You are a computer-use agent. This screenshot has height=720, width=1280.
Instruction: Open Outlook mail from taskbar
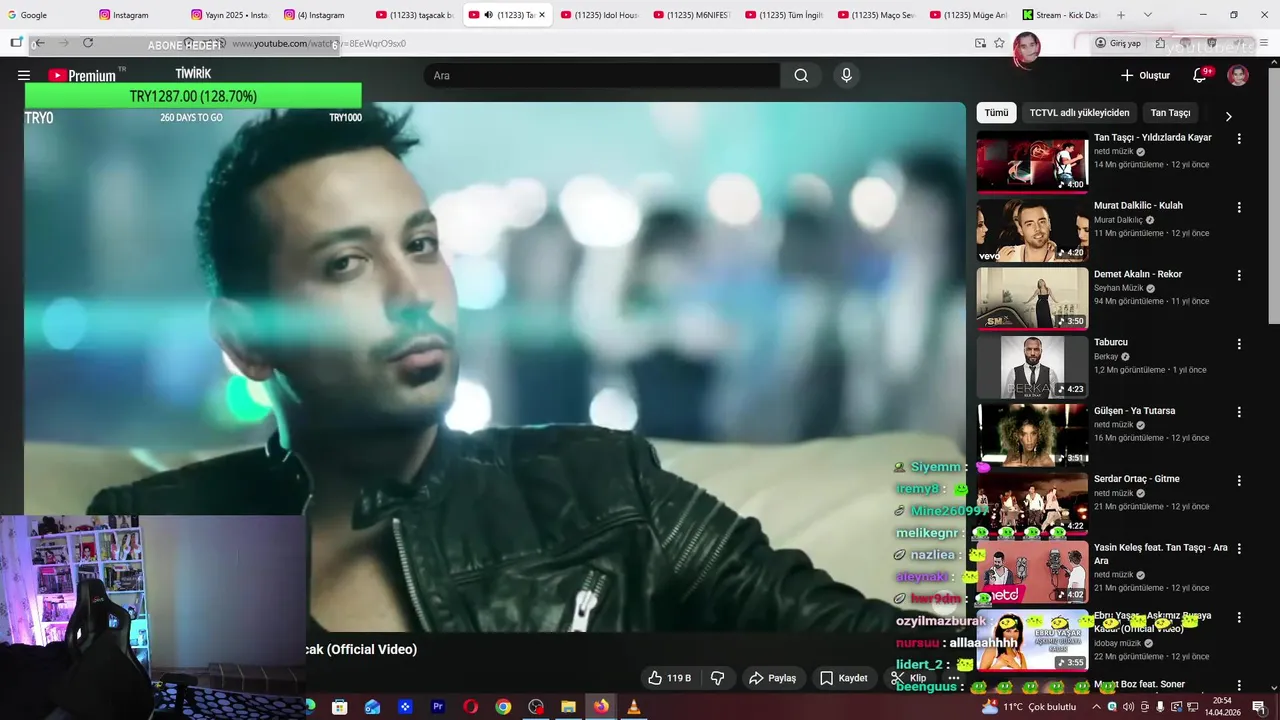372,706
